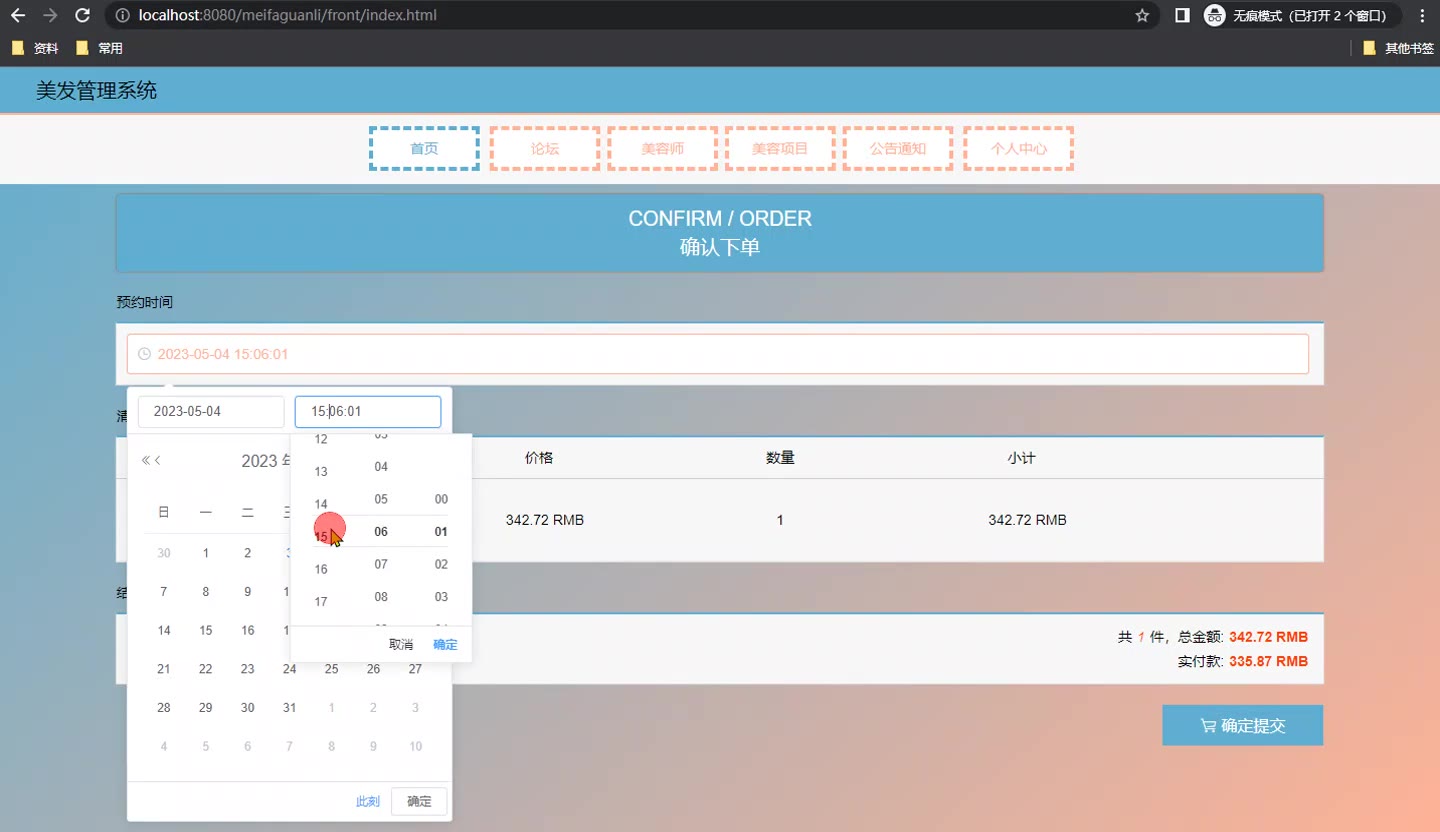Open the 公告通知 navigation tab
The width and height of the screenshot is (1440, 832).
(898, 148)
